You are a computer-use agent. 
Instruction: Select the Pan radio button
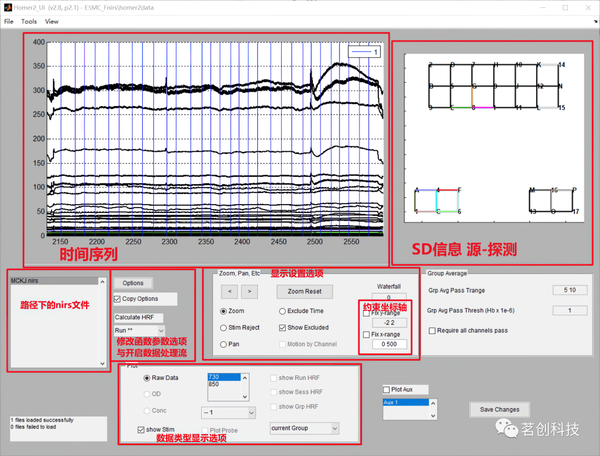tap(223, 344)
